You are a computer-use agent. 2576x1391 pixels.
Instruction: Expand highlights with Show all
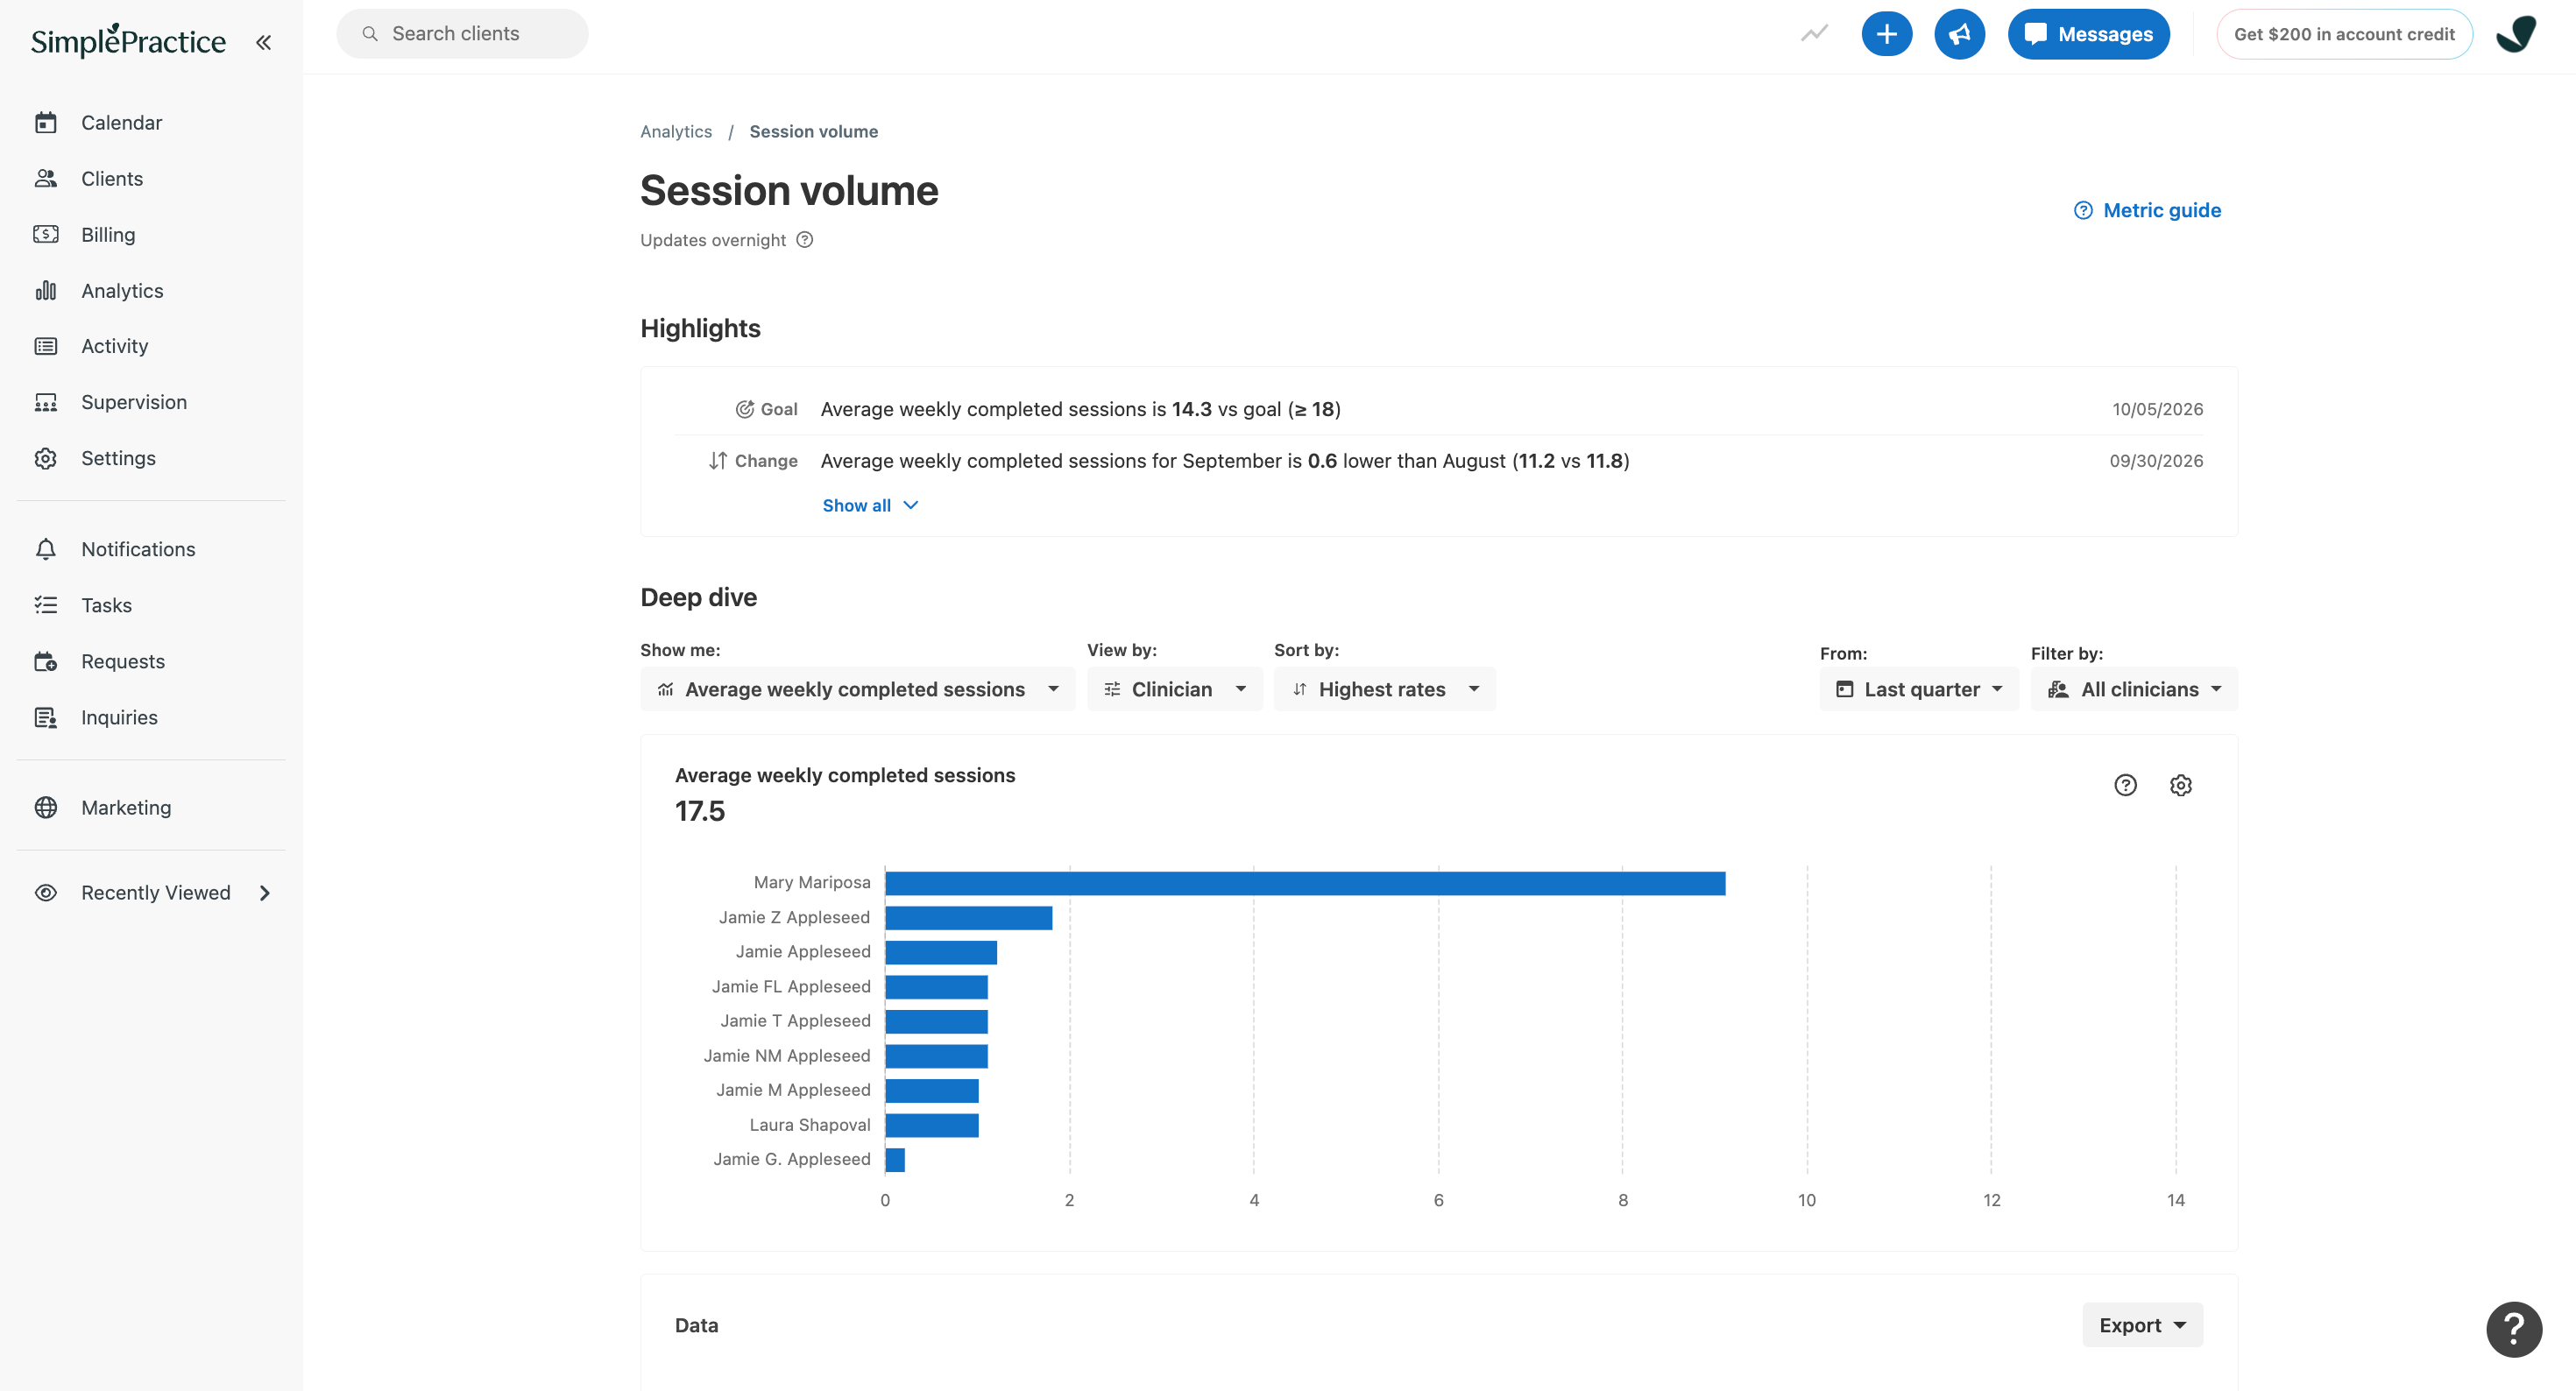tap(870, 505)
